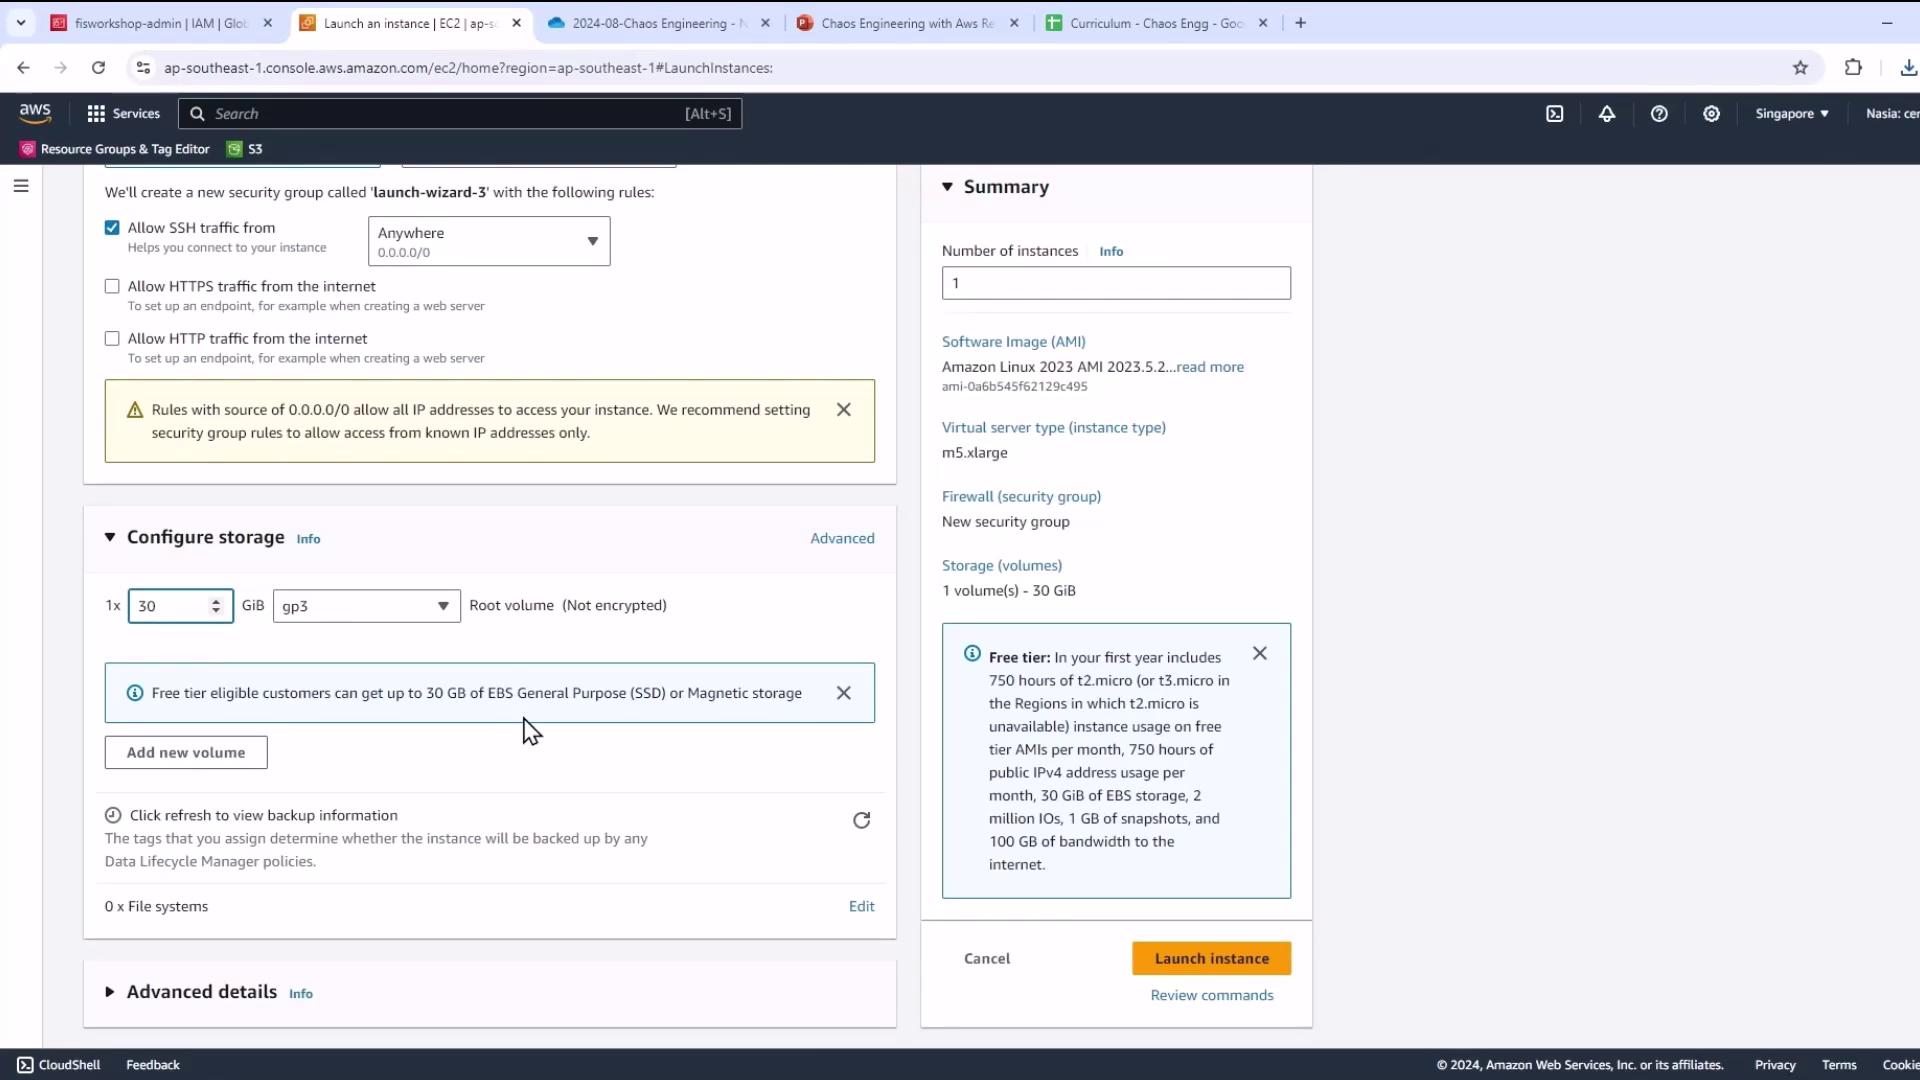Refresh the backup information
The height and width of the screenshot is (1080, 1920).
(x=861, y=821)
